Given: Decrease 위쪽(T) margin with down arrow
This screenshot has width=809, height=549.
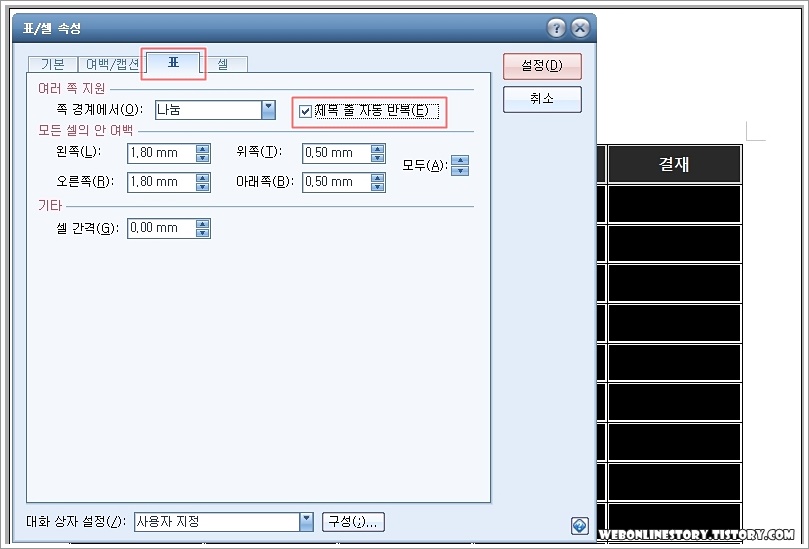Looking at the screenshot, I should point(378,158).
